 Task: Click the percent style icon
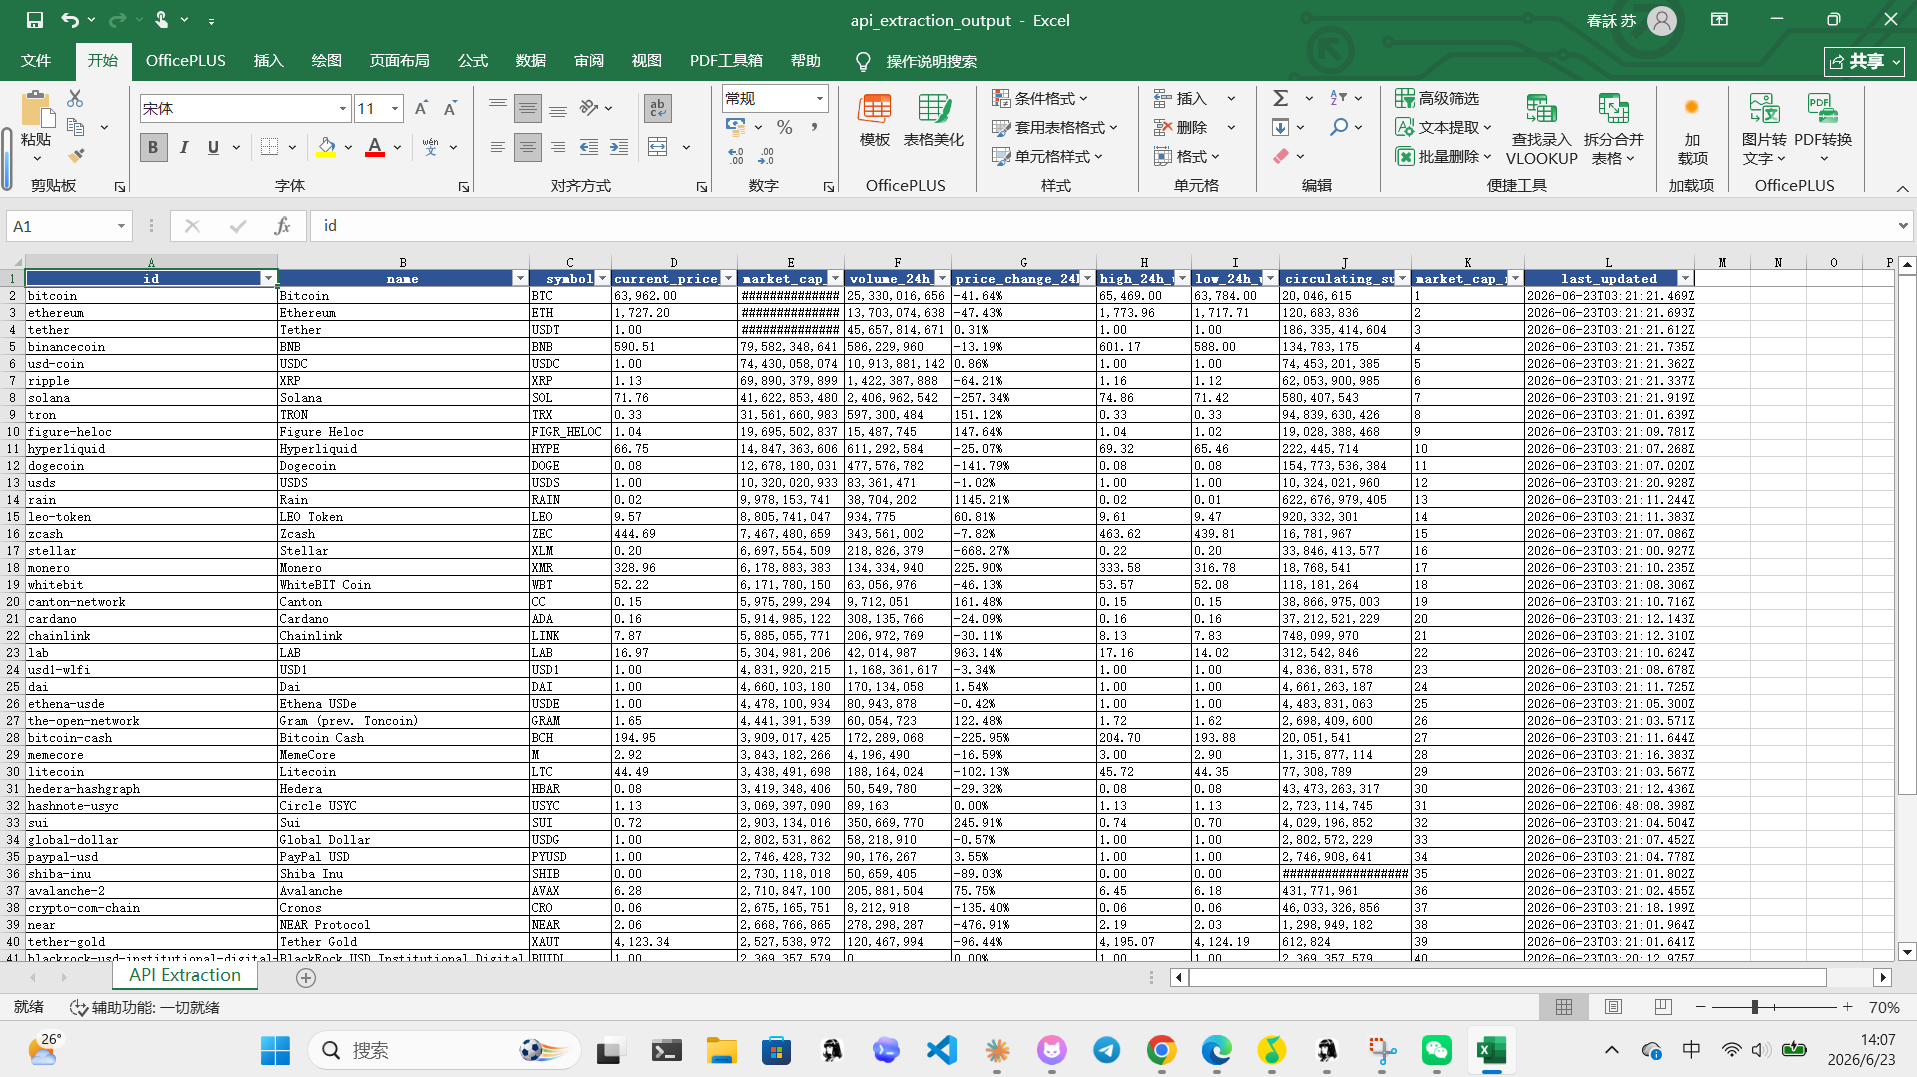tap(785, 127)
